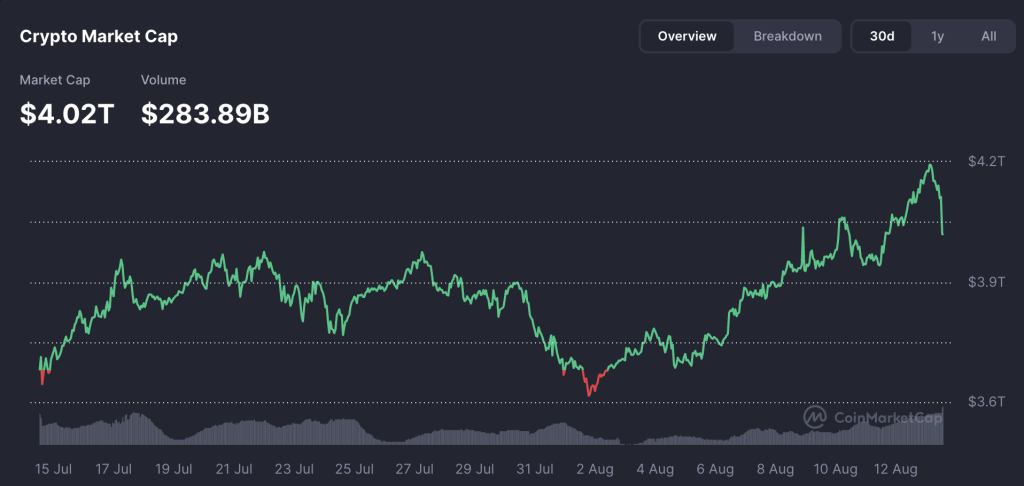Viewport: 1024px width, 486px height.
Task: Click the $4.2T axis label
Action: (985, 161)
